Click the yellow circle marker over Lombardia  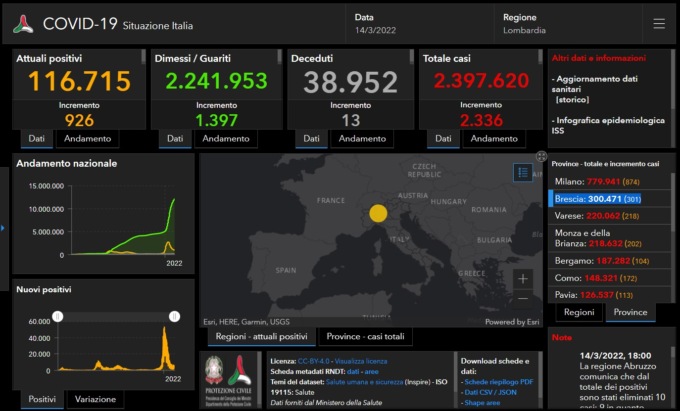pos(378,212)
